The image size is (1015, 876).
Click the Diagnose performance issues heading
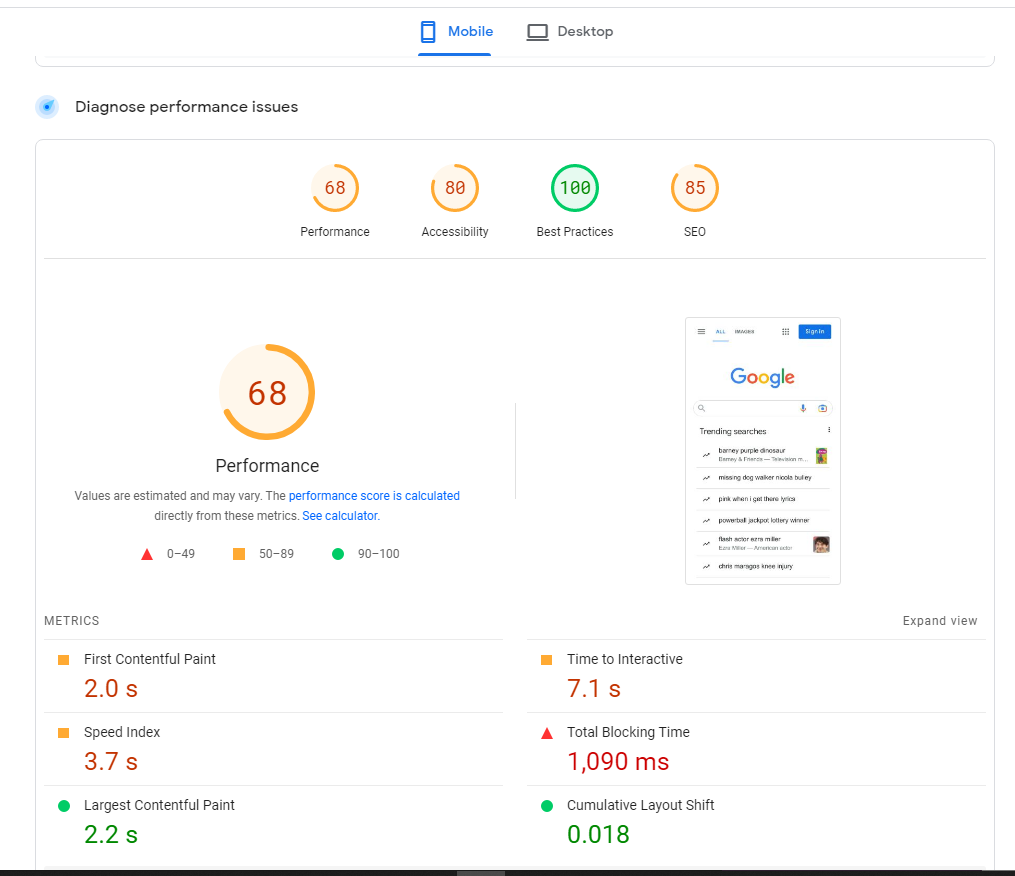pyautogui.click(x=186, y=107)
